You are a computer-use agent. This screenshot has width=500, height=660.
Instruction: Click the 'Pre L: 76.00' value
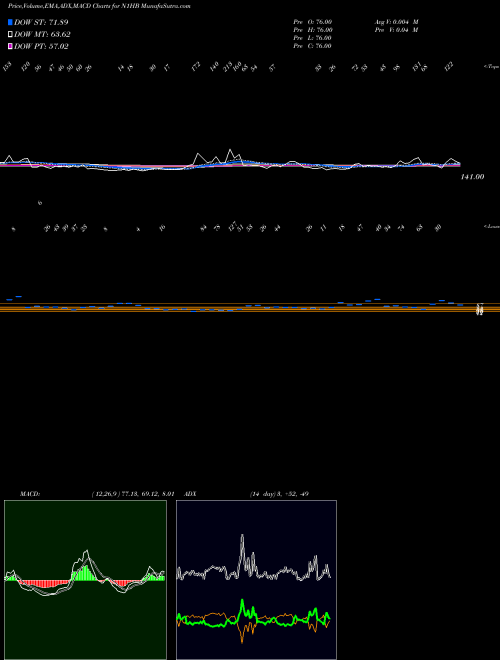[x=313, y=38]
